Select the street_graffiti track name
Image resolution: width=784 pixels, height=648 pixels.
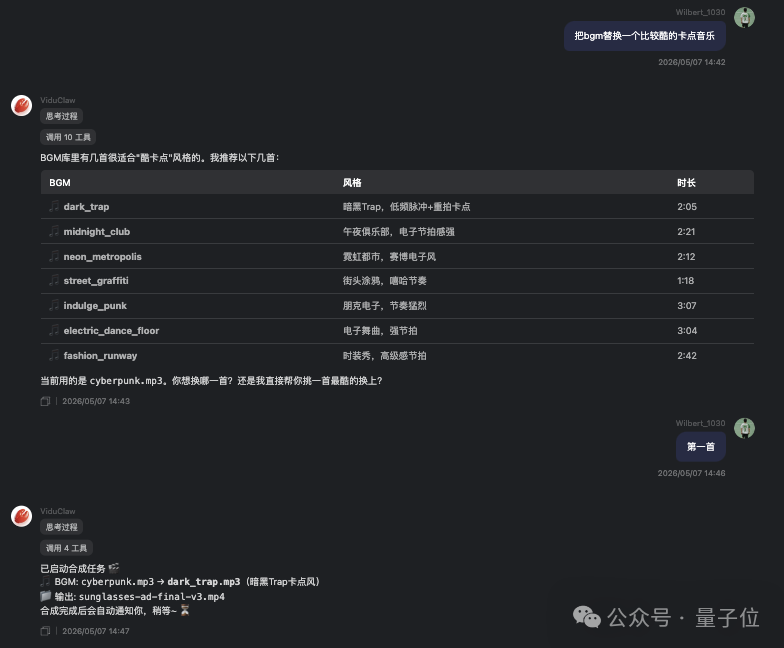pos(96,280)
